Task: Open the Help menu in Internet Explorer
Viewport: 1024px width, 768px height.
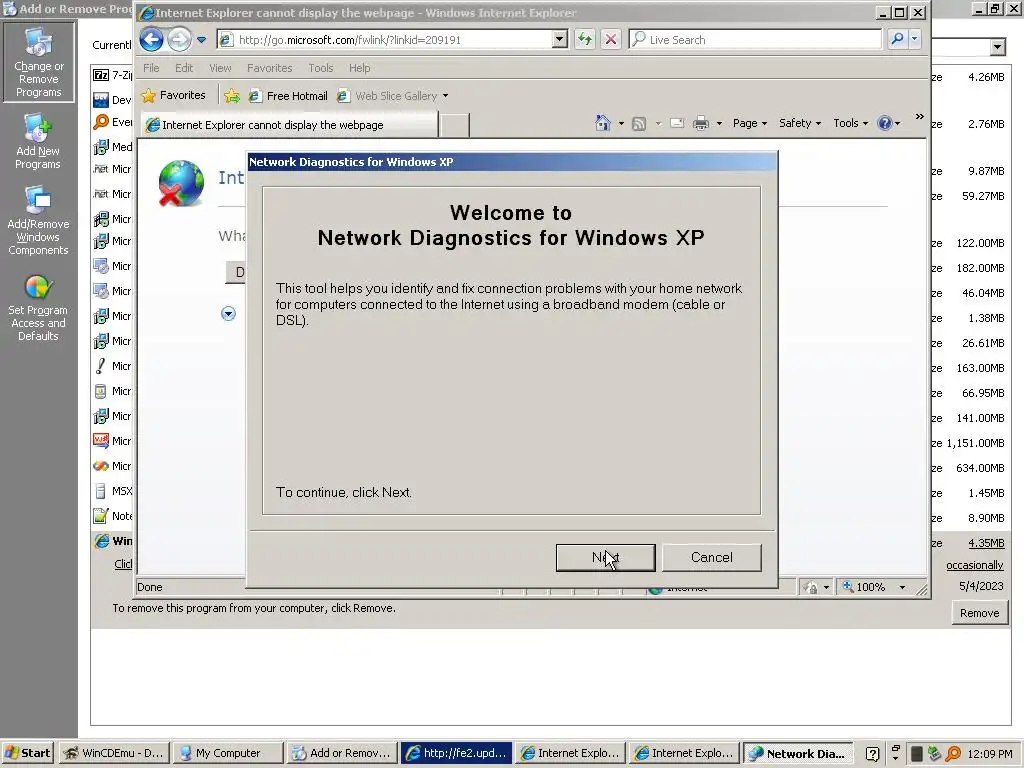Action: tap(359, 68)
